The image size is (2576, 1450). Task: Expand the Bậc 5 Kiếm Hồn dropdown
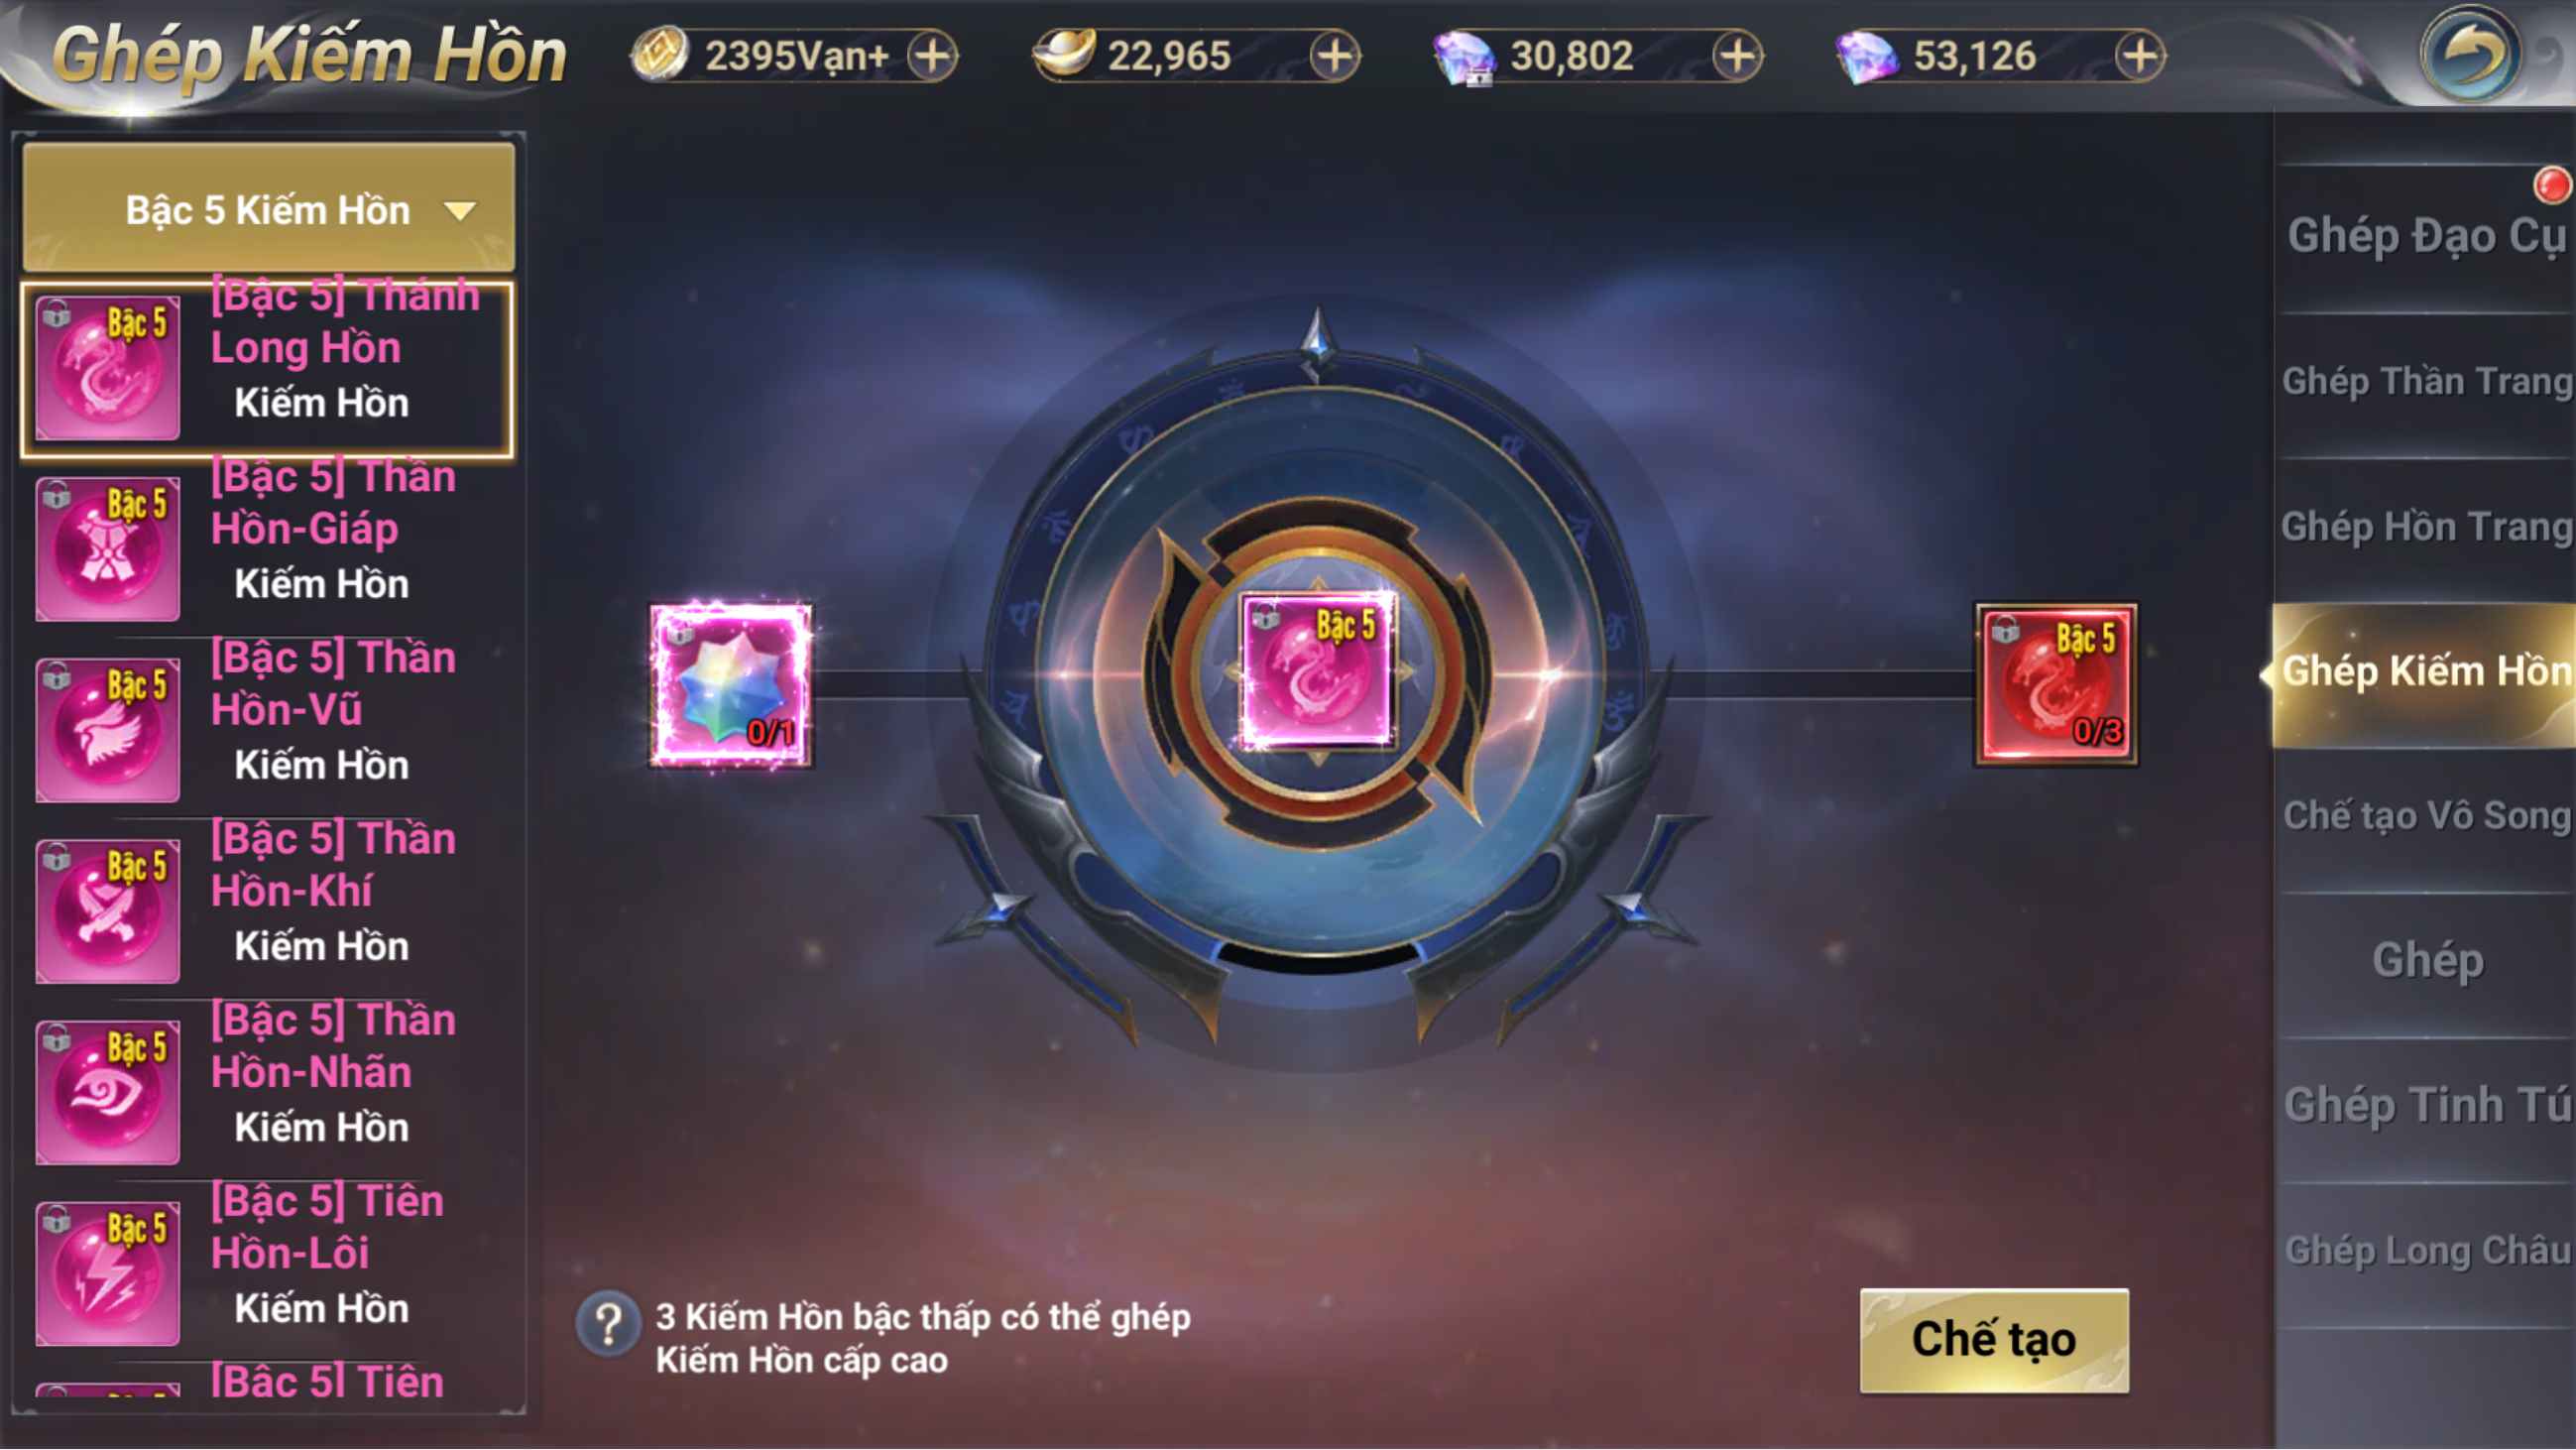coord(268,208)
